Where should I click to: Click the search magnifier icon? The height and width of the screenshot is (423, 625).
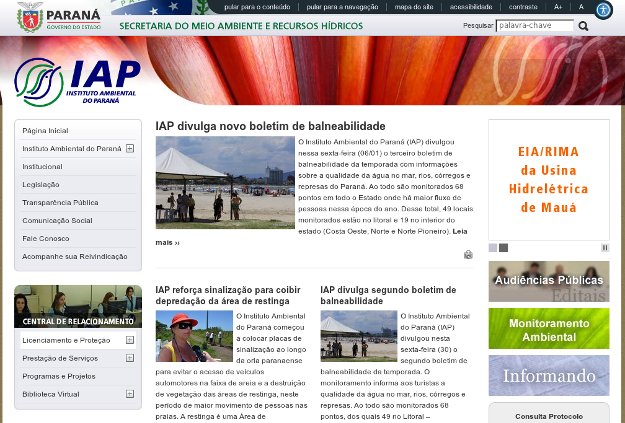(584, 26)
